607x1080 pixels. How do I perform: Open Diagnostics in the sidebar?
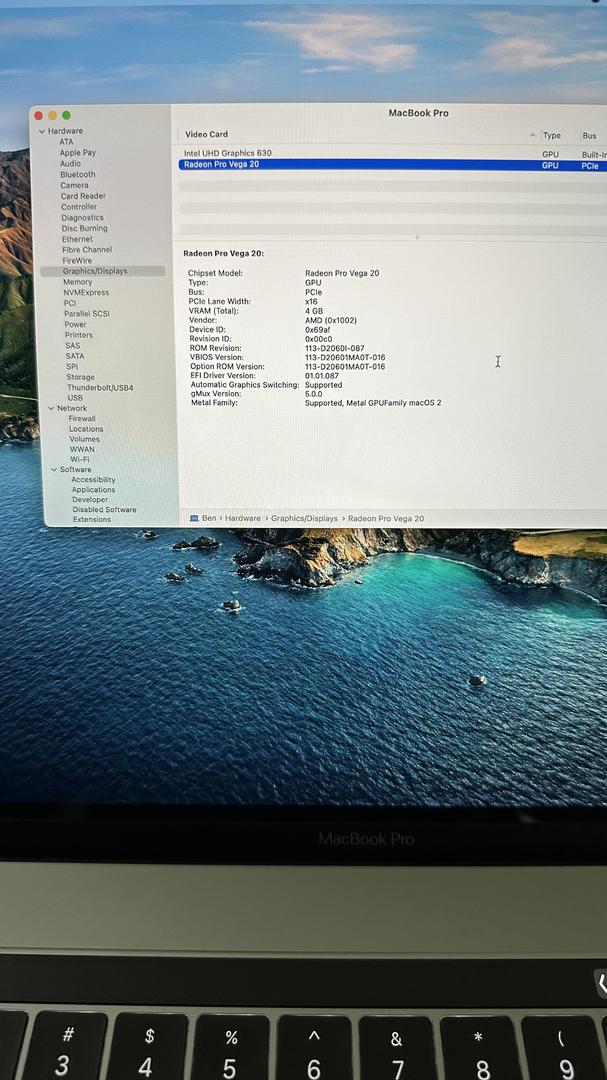pyautogui.click(x=83, y=218)
